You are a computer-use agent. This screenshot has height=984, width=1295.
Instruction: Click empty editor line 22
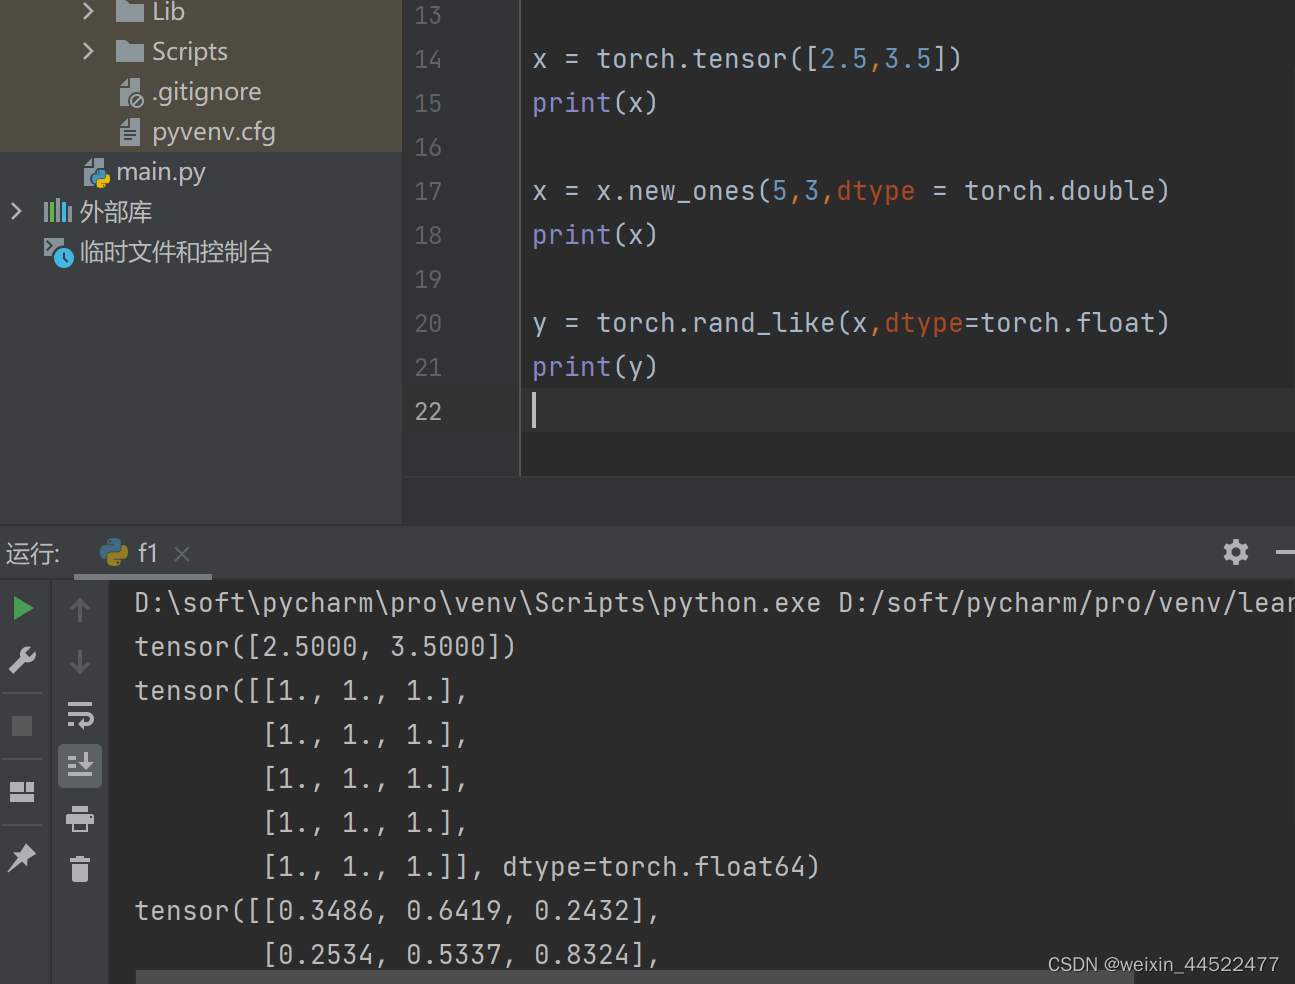coord(906,411)
